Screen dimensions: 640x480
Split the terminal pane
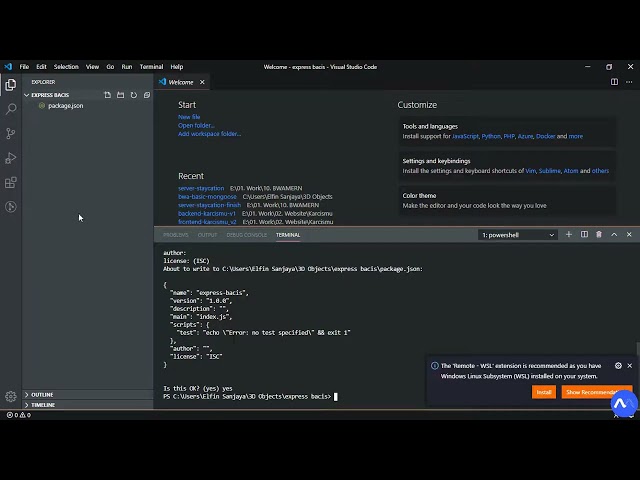tap(584, 235)
